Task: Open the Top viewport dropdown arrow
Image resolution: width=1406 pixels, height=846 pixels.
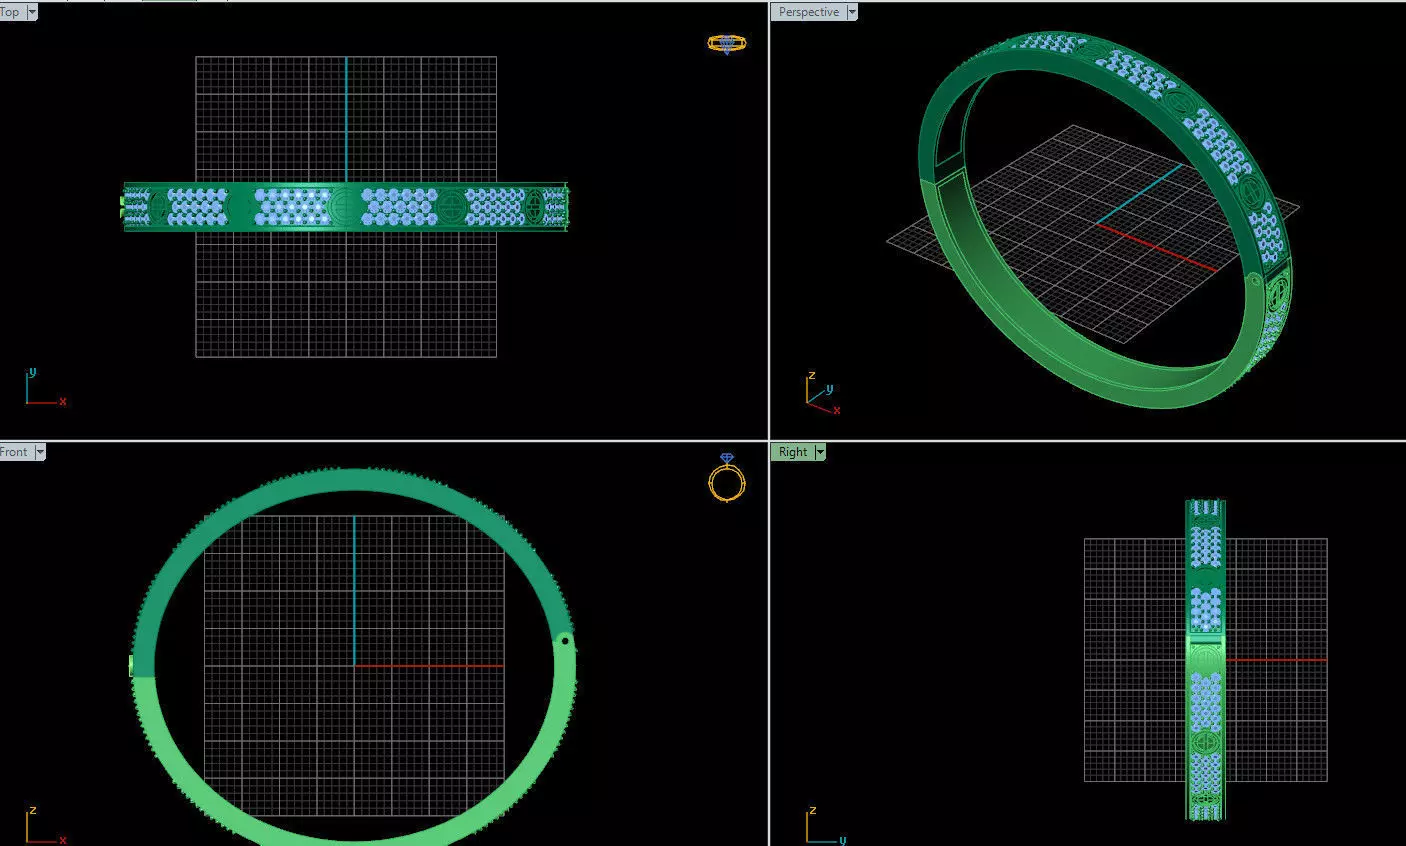Action: pos(32,12)
